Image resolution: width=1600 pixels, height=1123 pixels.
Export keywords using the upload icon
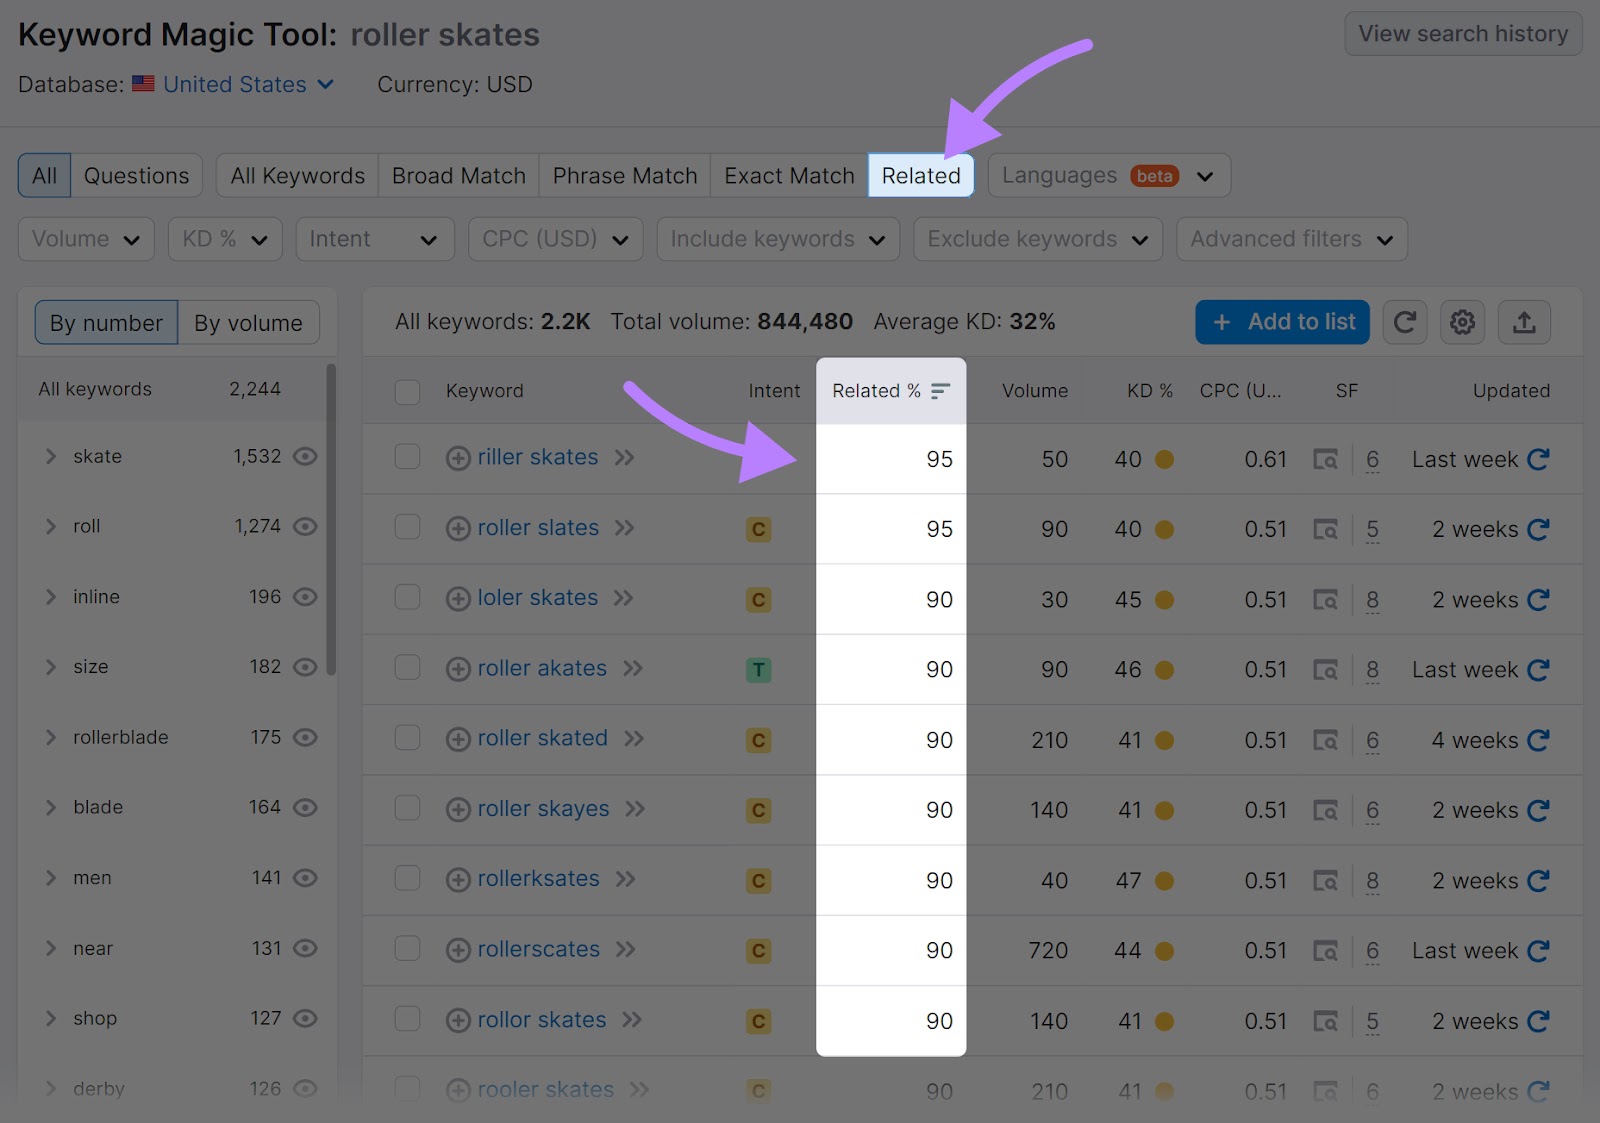1524,322
